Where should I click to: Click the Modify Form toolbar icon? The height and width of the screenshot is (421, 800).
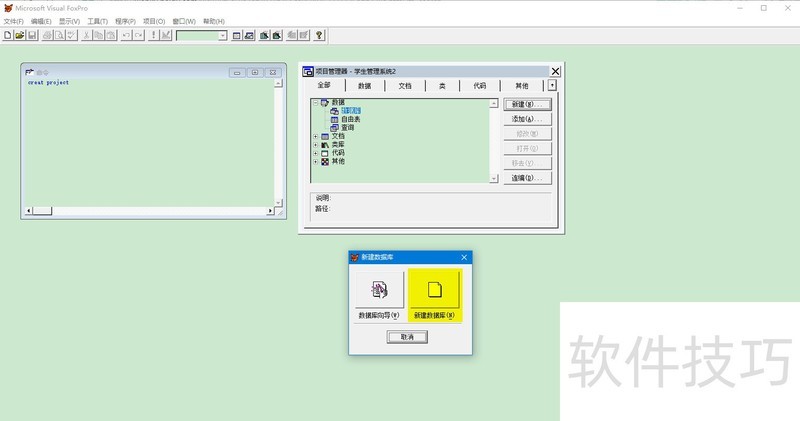tap(166, 35)
